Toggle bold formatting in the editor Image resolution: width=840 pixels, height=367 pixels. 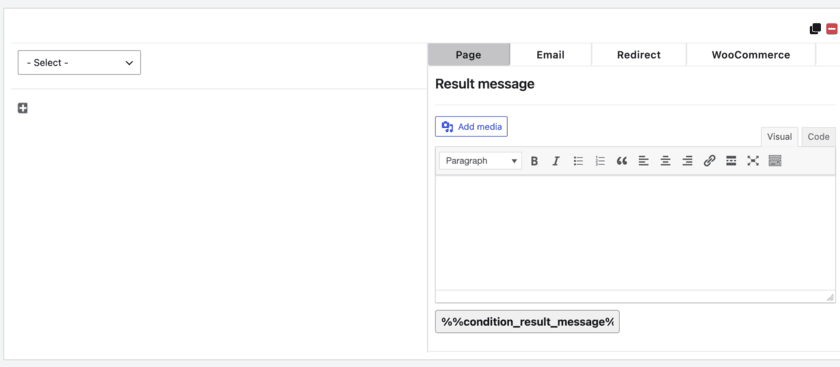534,161
